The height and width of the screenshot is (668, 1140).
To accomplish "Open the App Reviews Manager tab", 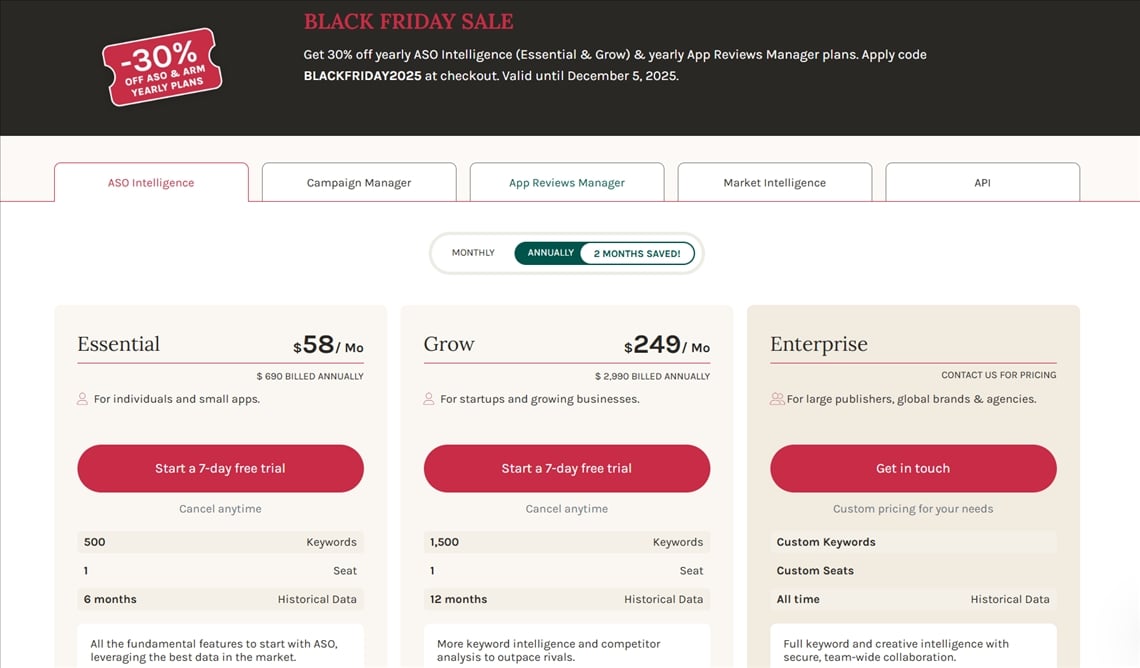I will (x=567, y=183).
